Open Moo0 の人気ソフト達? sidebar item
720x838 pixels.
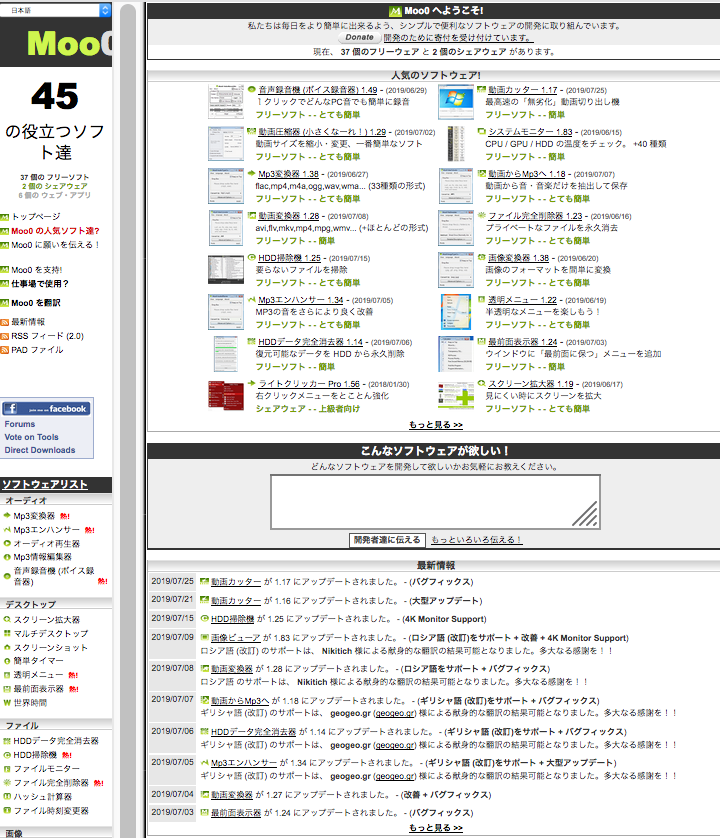click(55, 231)
